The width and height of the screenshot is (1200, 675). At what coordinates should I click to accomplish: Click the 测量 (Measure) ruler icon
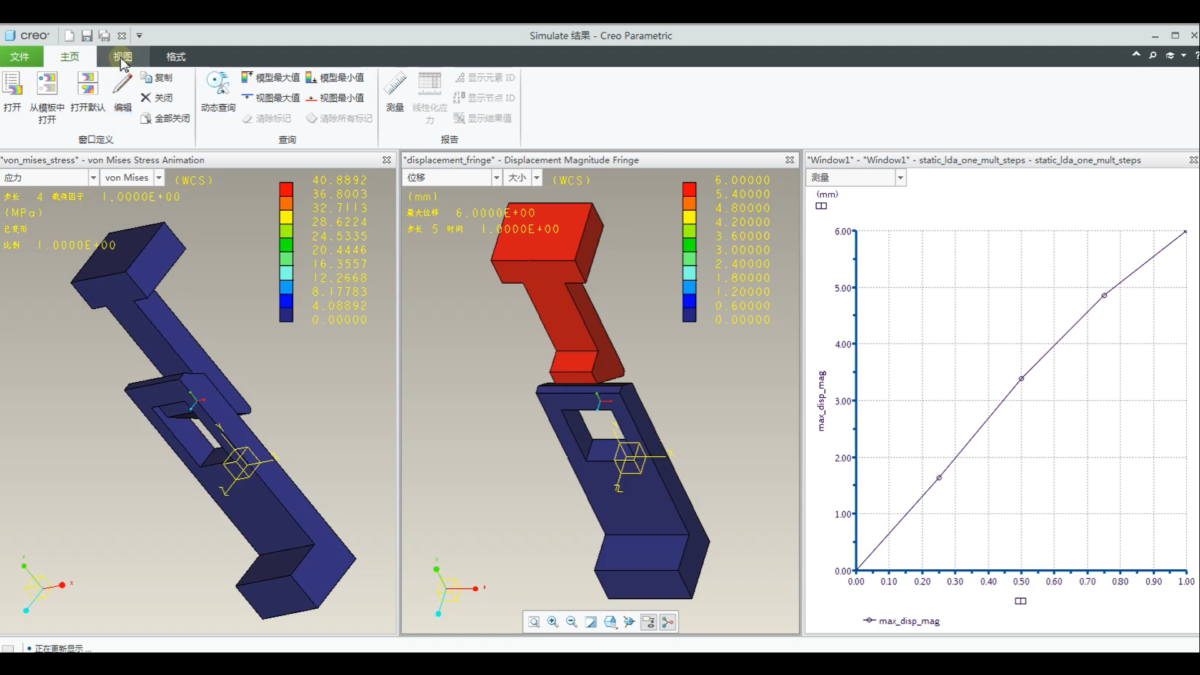pyautogui.click(x=395, y=84)
